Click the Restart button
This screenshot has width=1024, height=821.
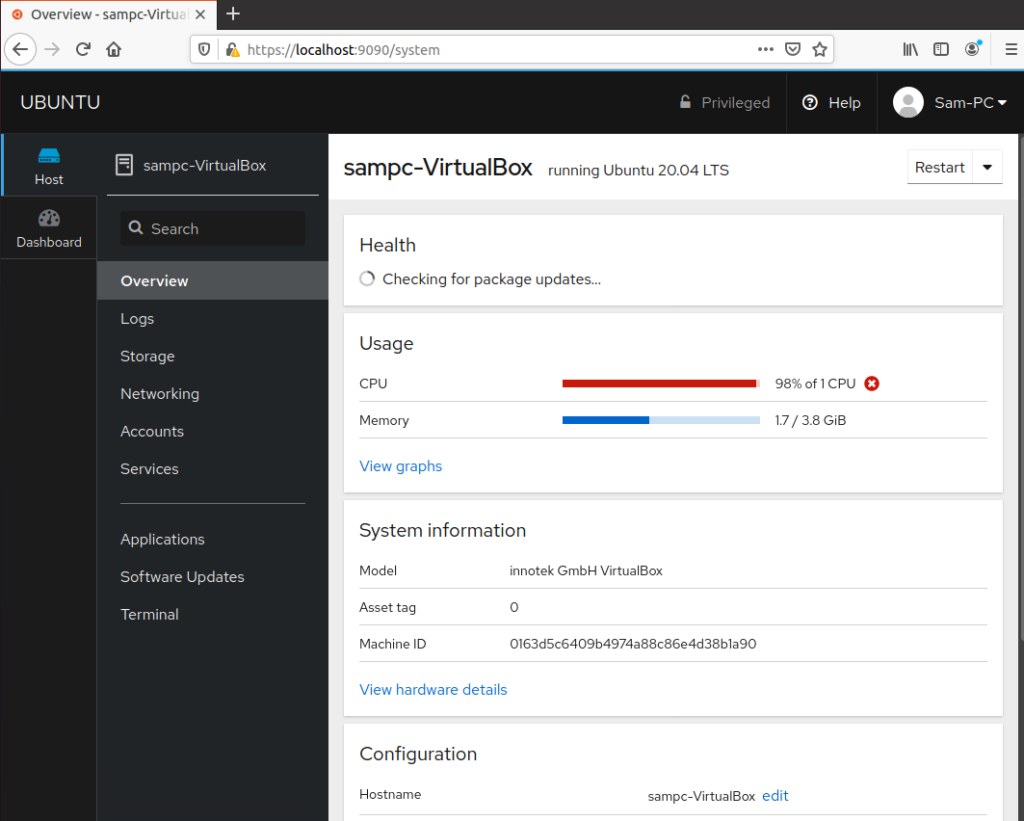point(939,167)
